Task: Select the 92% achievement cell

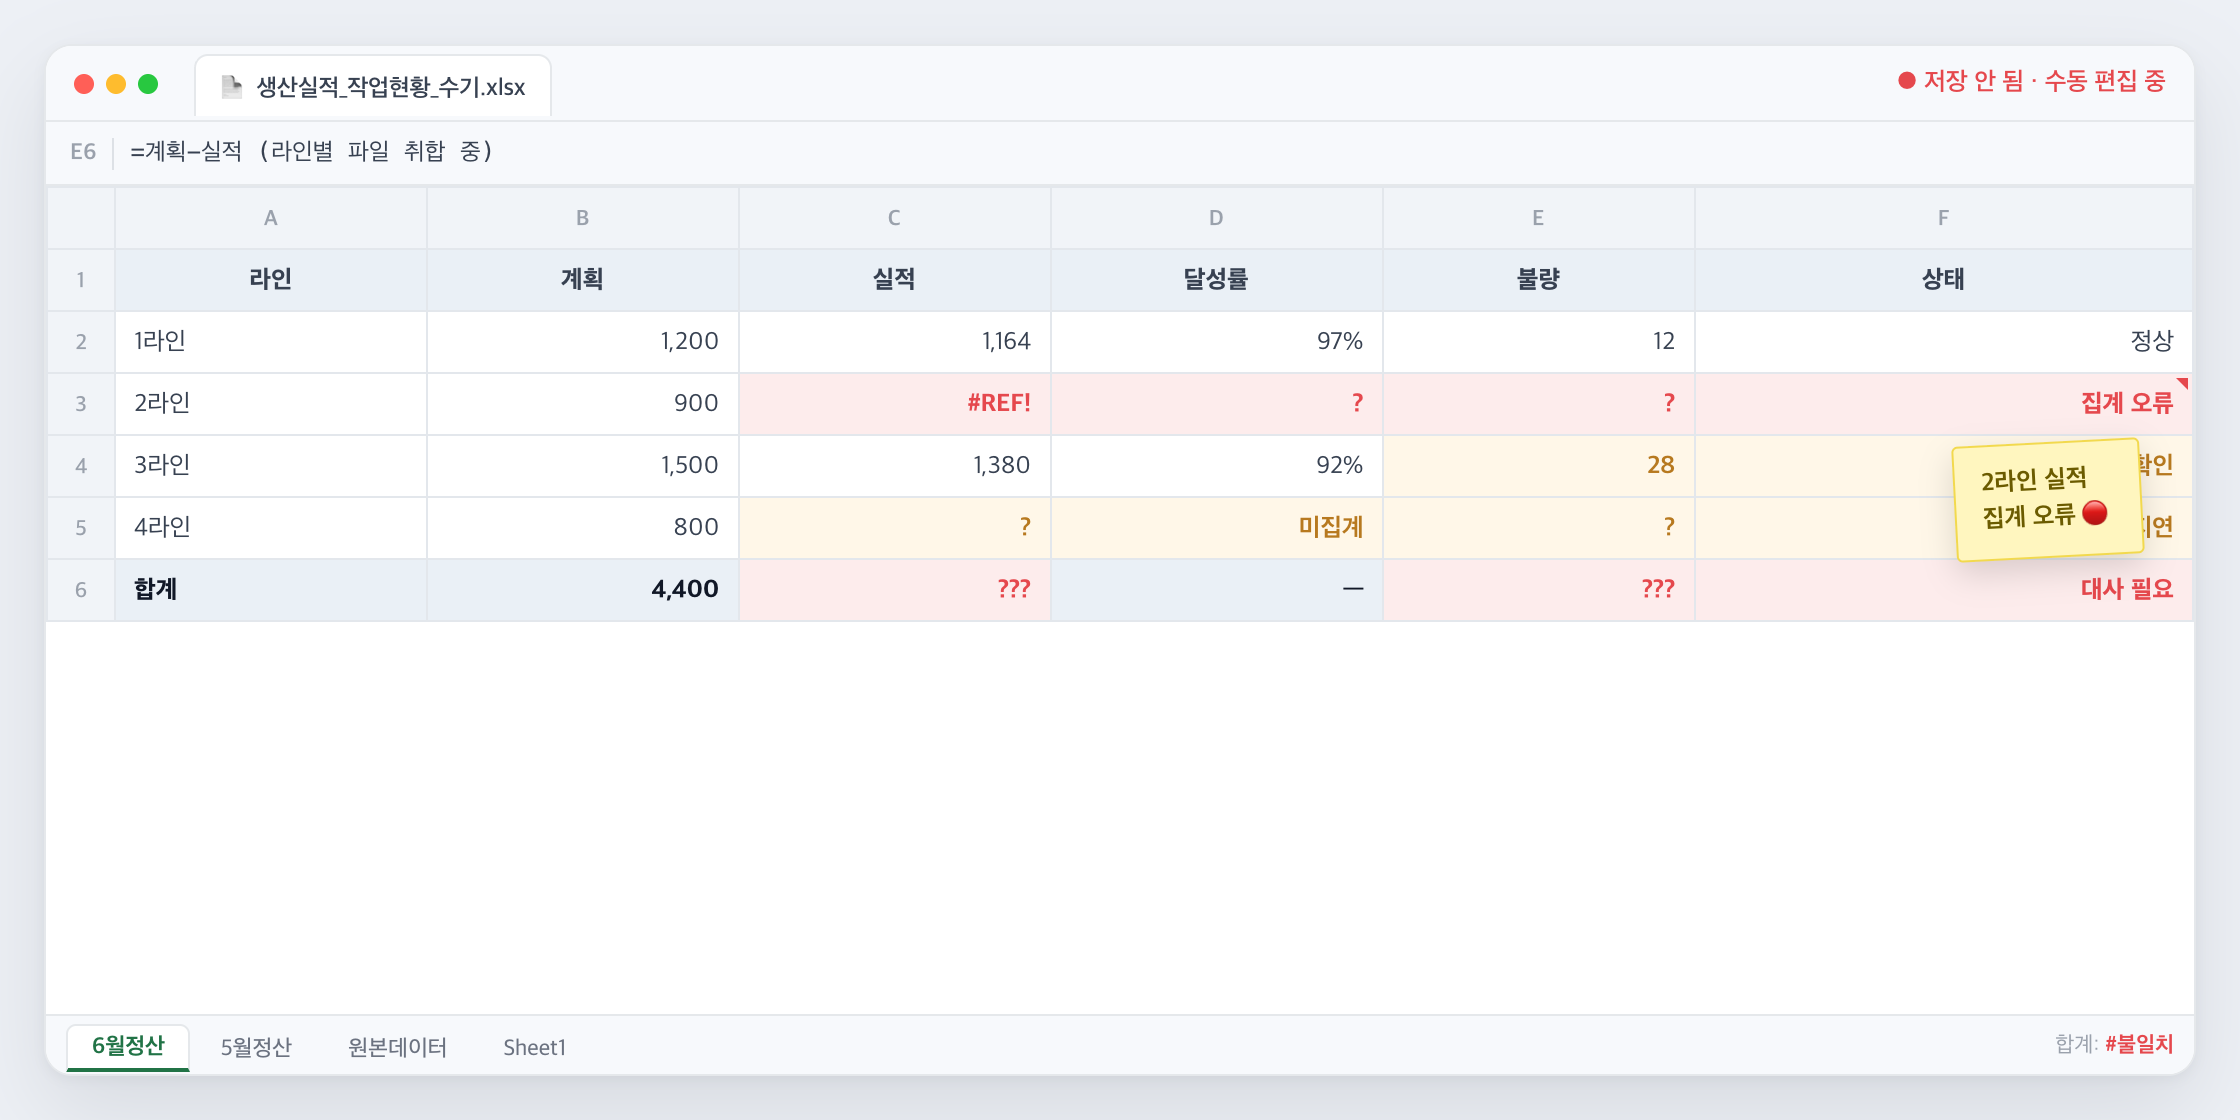Action: pyautogui.click(x=1217, y=466)
